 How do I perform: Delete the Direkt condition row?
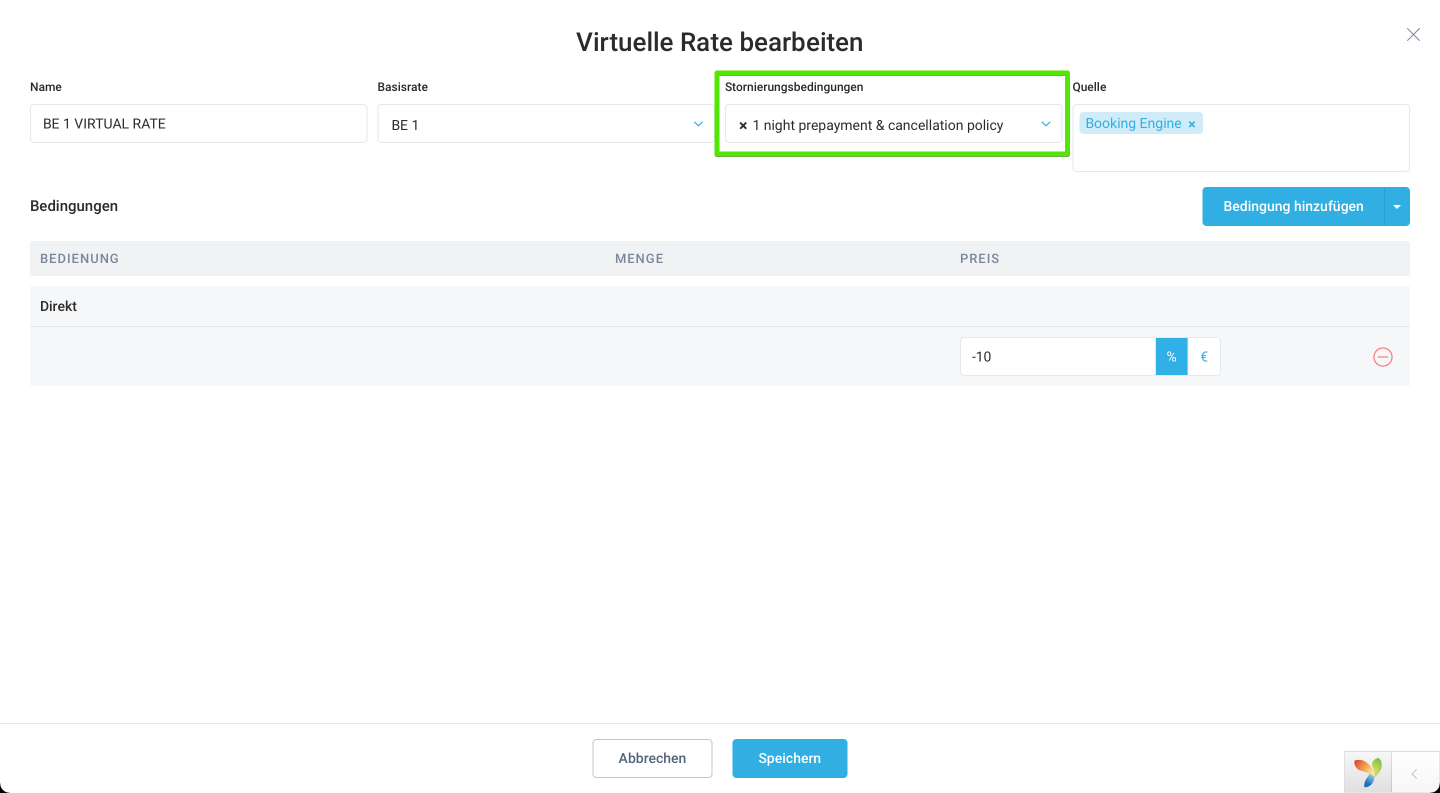pos(1383,357)
